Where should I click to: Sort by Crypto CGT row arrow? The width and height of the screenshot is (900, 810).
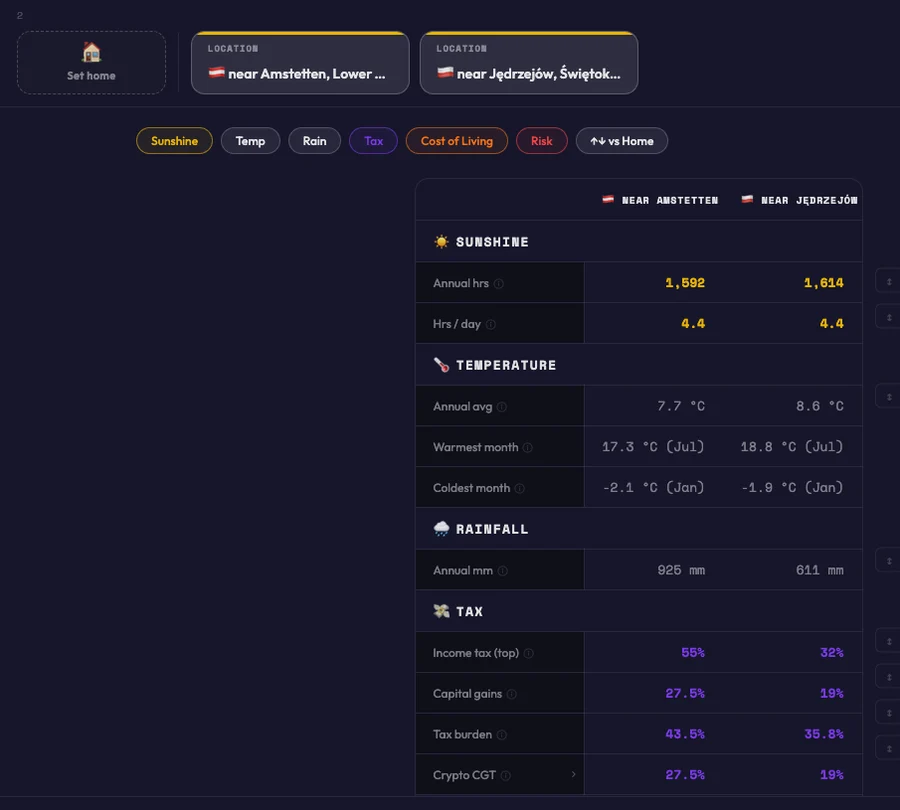coord(889,748)
